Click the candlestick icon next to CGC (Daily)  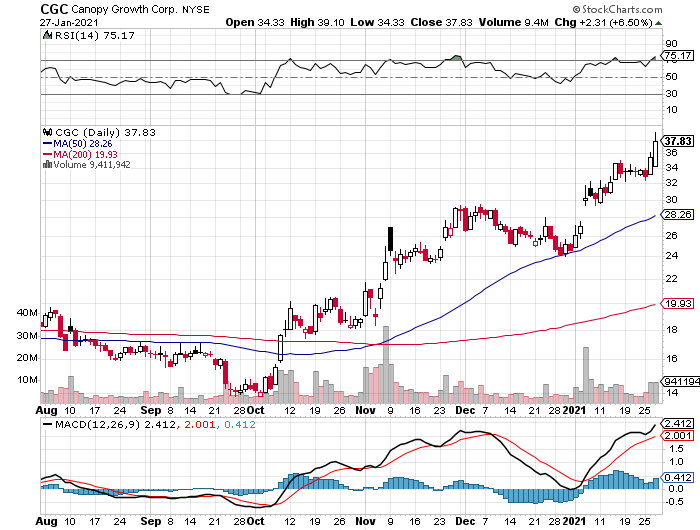[47, 132]
